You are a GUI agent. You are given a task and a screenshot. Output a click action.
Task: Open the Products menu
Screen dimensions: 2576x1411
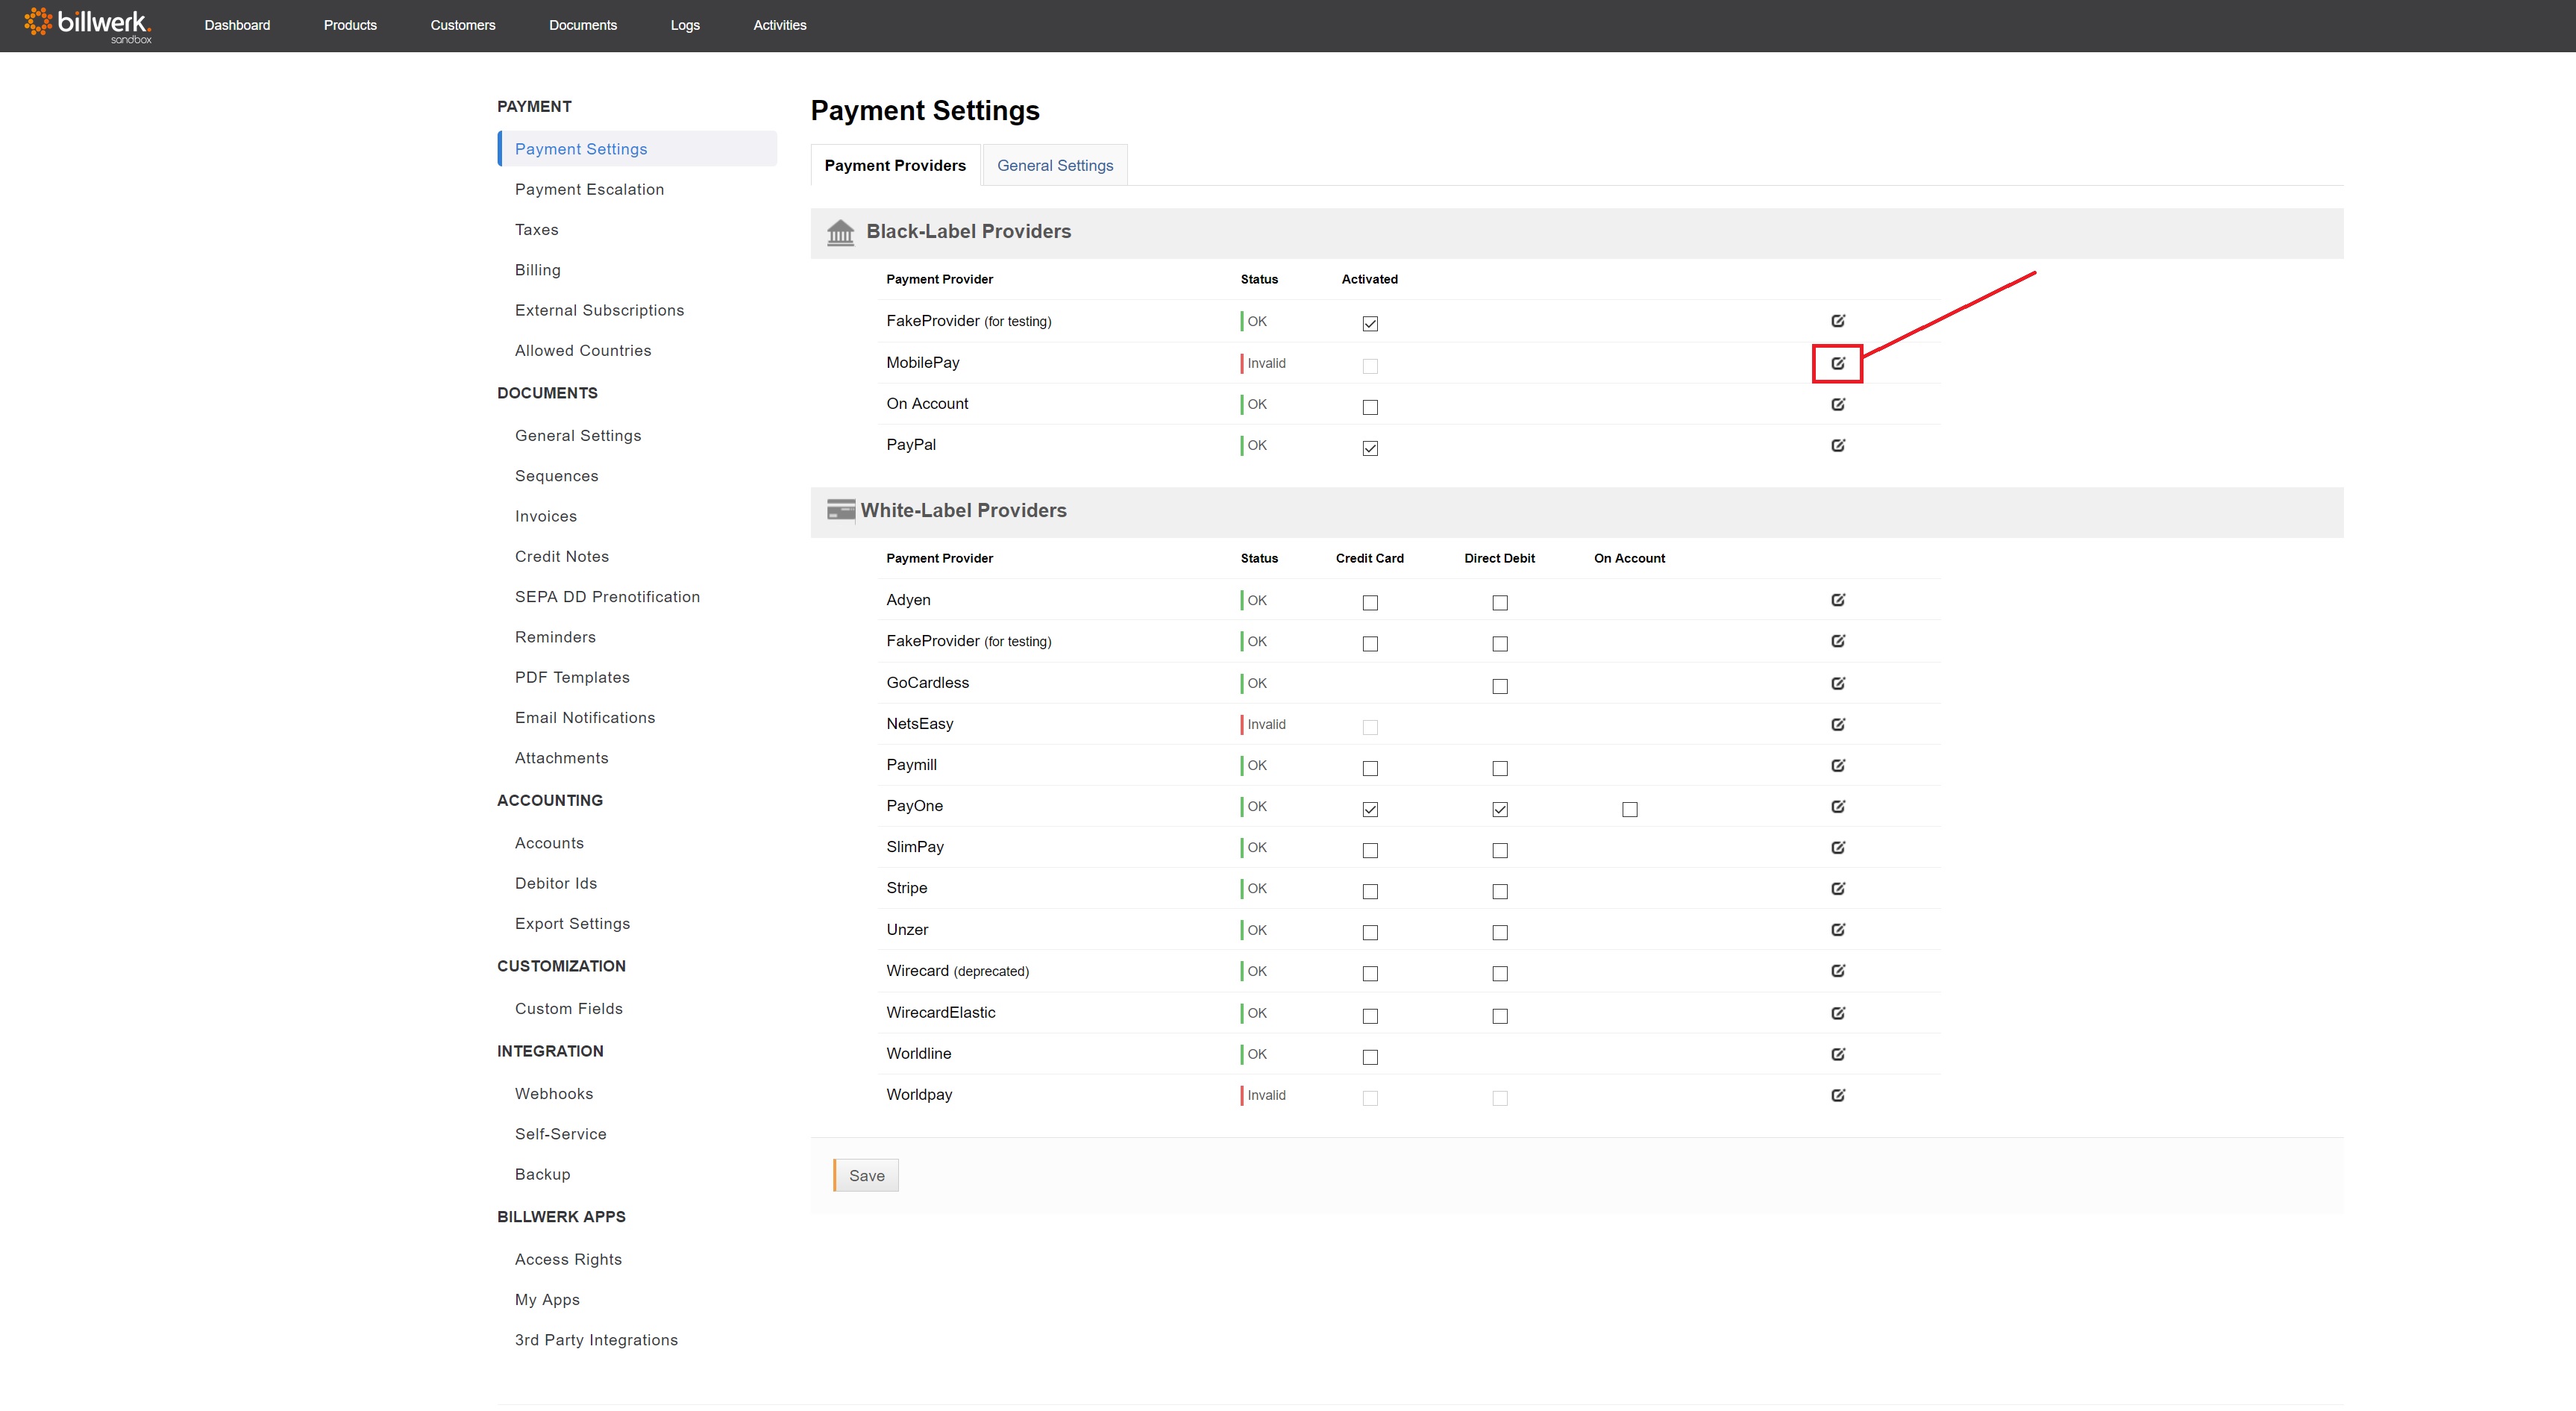coord(350,25)
